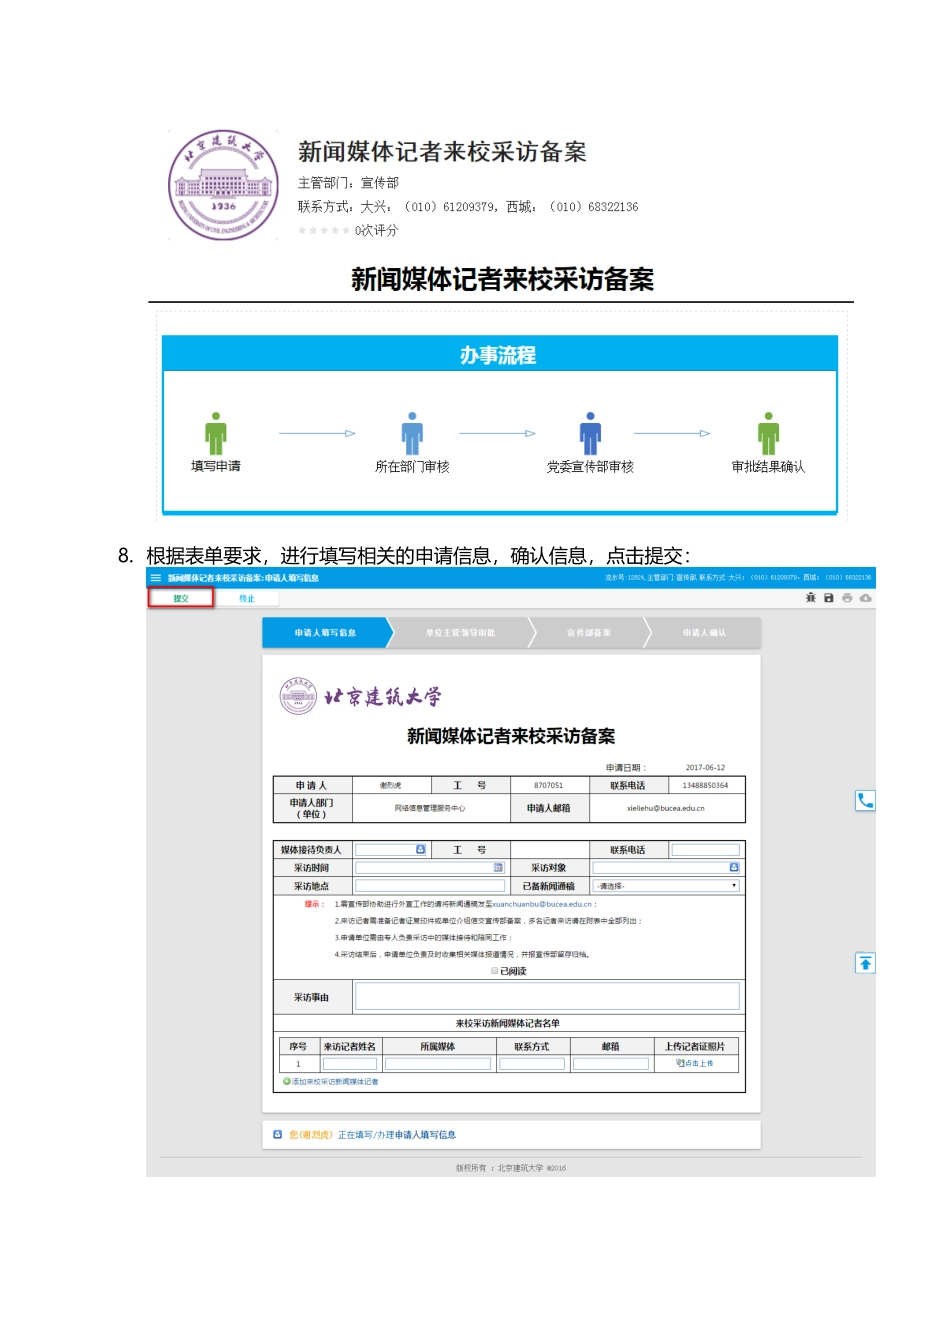Viewport: 950px width, 1344px height.
Task: Click the 终止 button
Action: 247,598
